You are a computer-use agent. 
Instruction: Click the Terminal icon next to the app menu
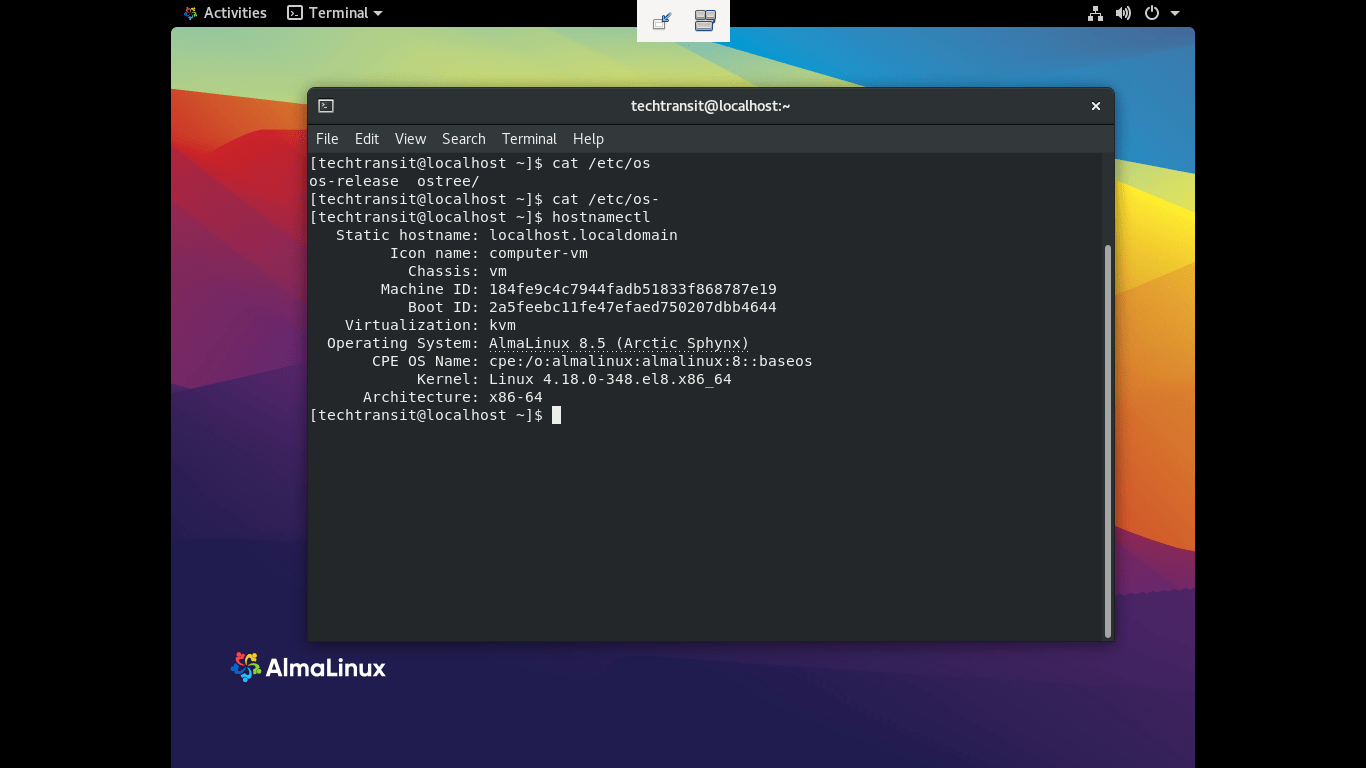(293, 13)
